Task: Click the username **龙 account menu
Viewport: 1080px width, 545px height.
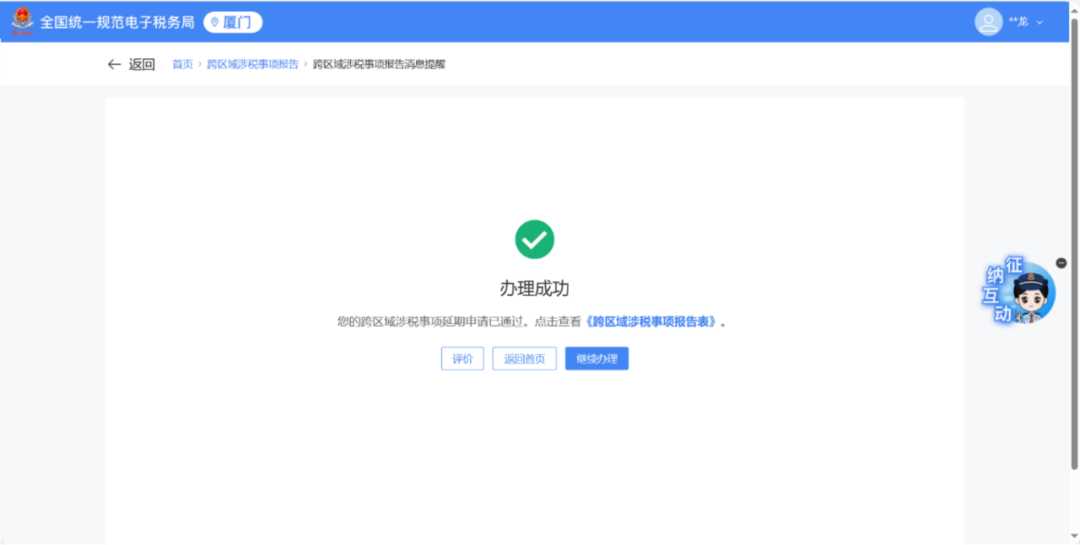Action: coord(1018,22)
